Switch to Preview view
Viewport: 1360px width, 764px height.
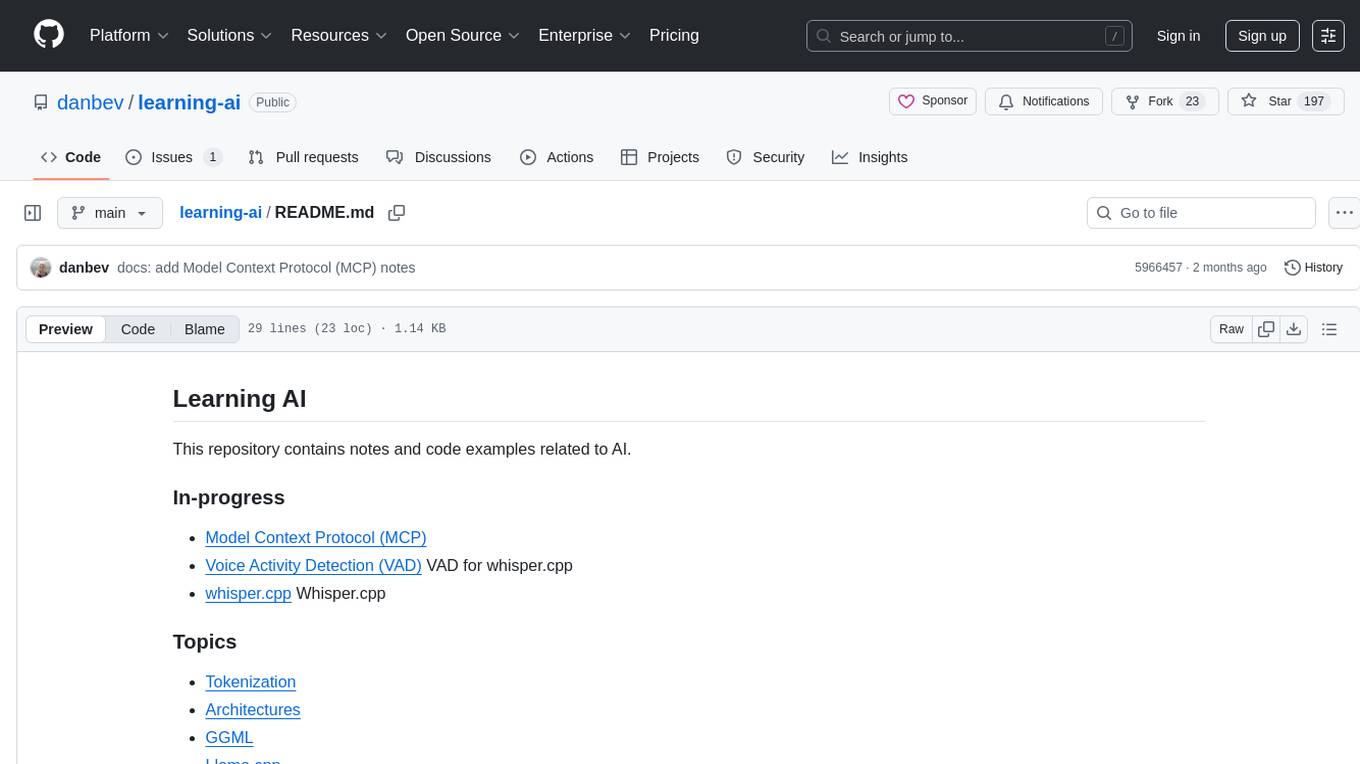pyautogui.click(x=66, y=329)
